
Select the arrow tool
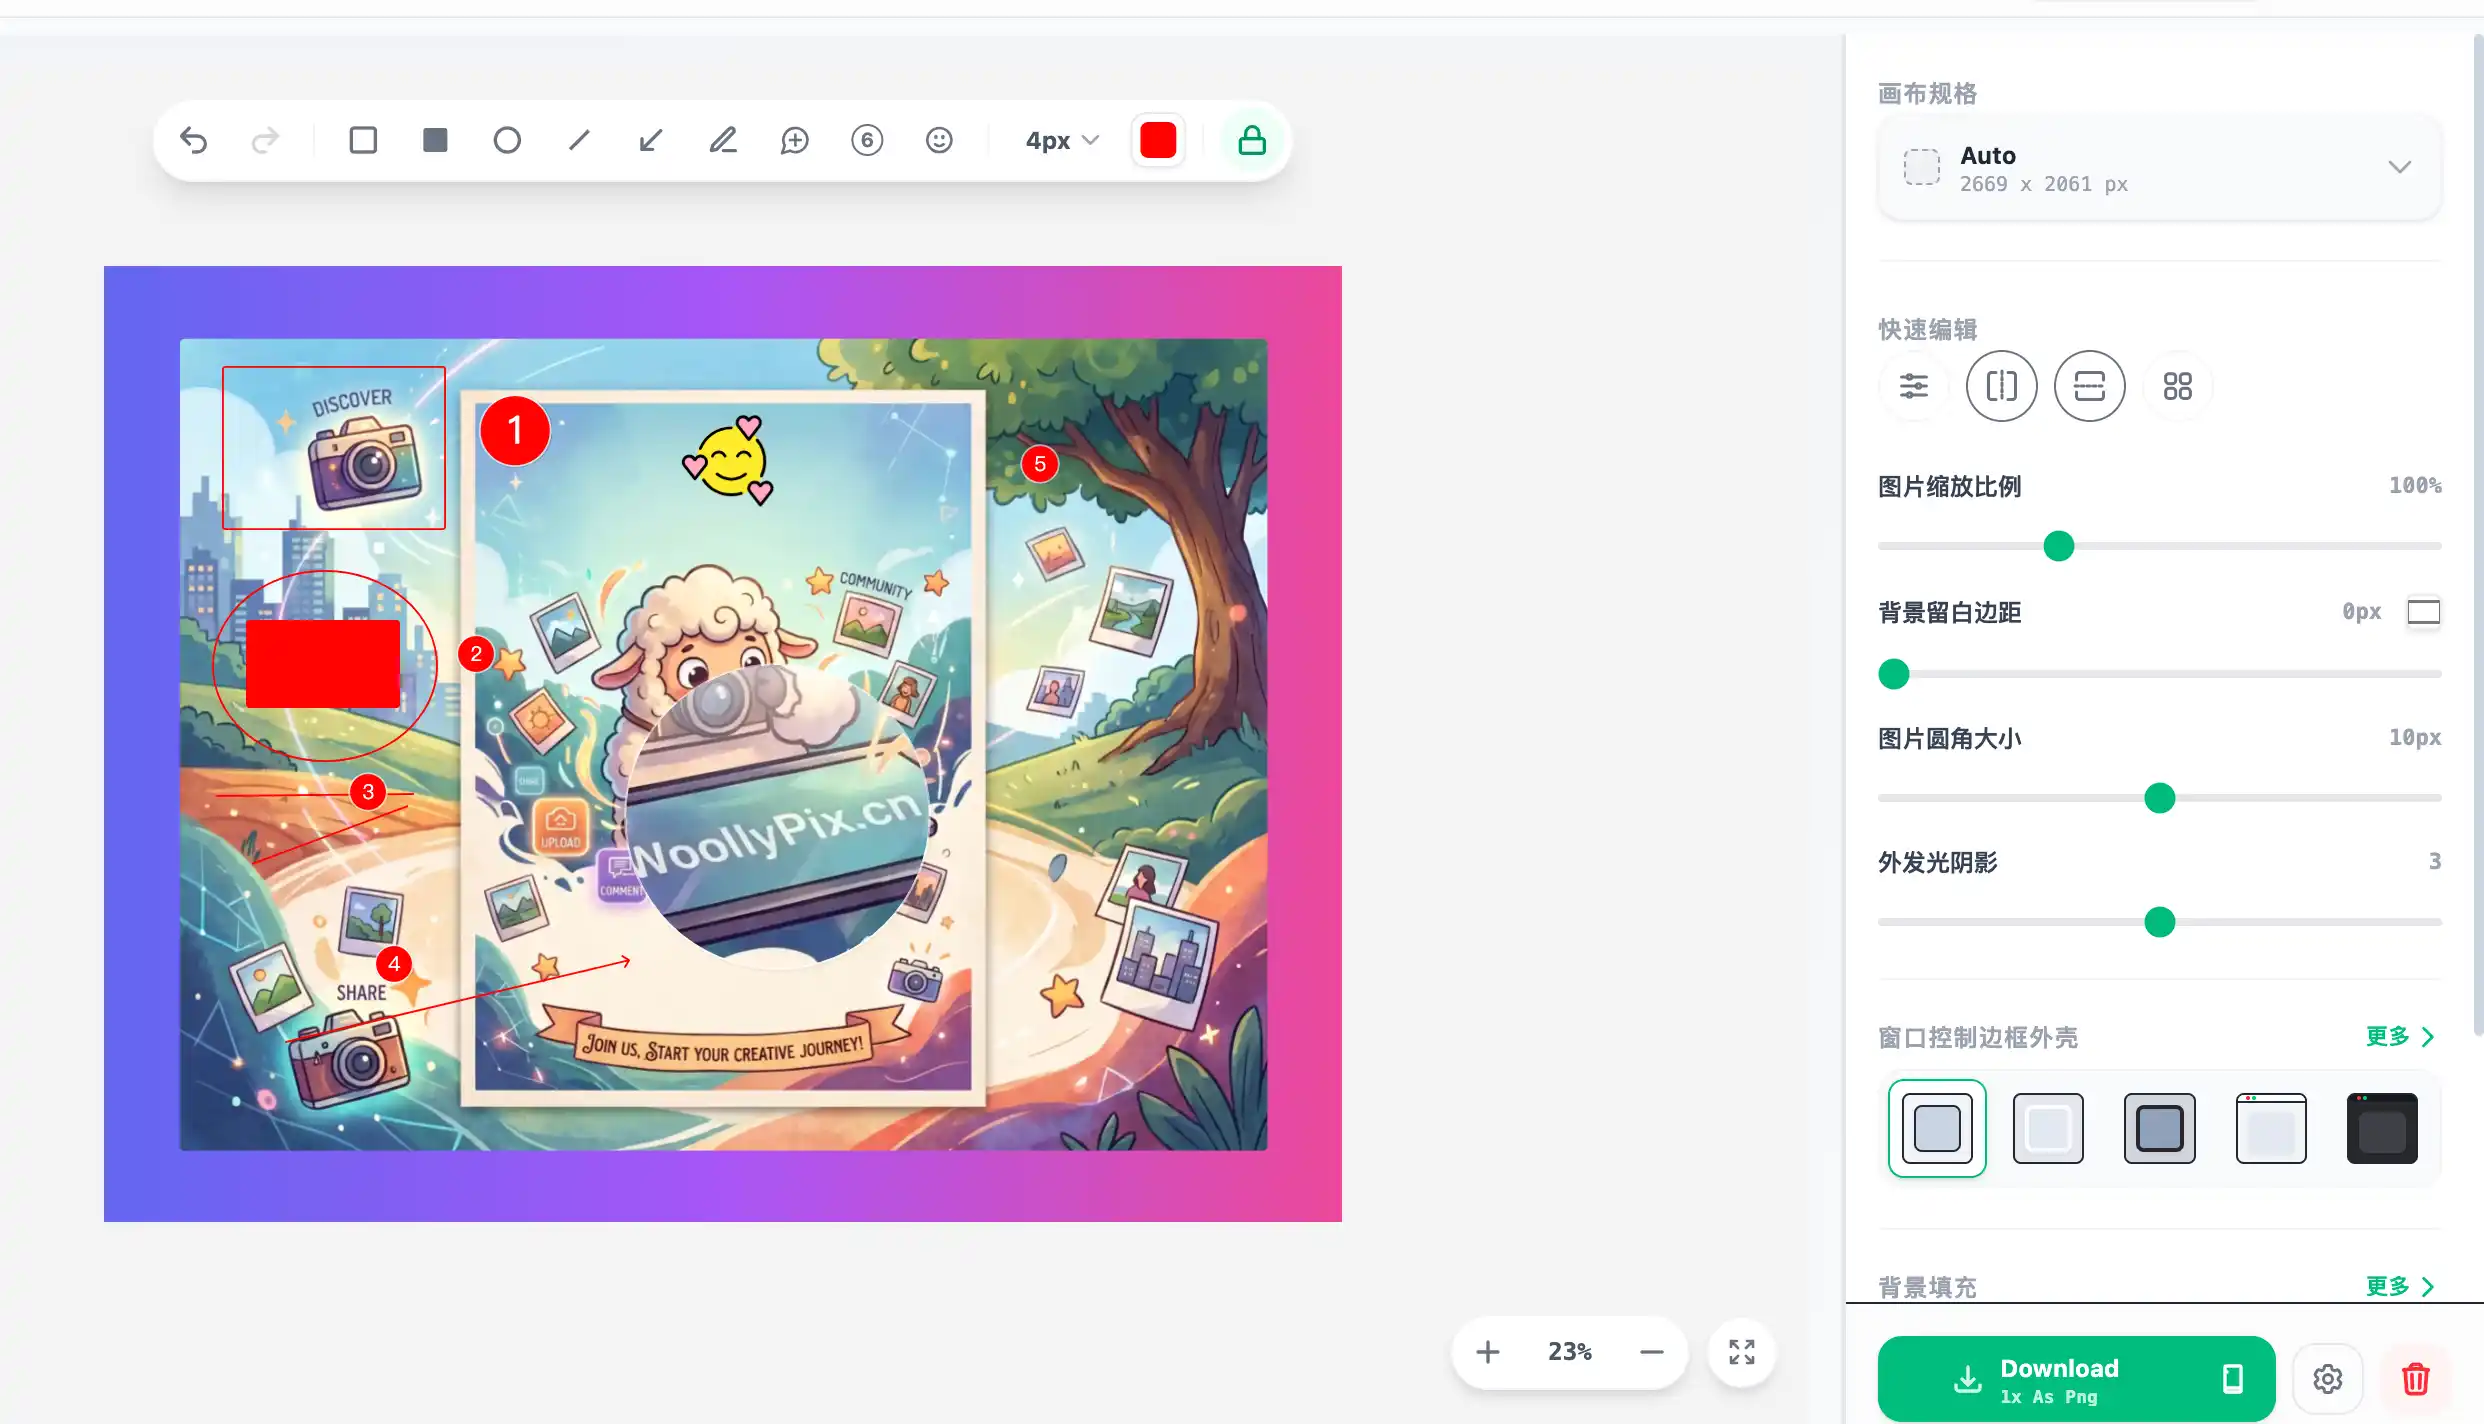pyautogui.click(x=651, y=140)
